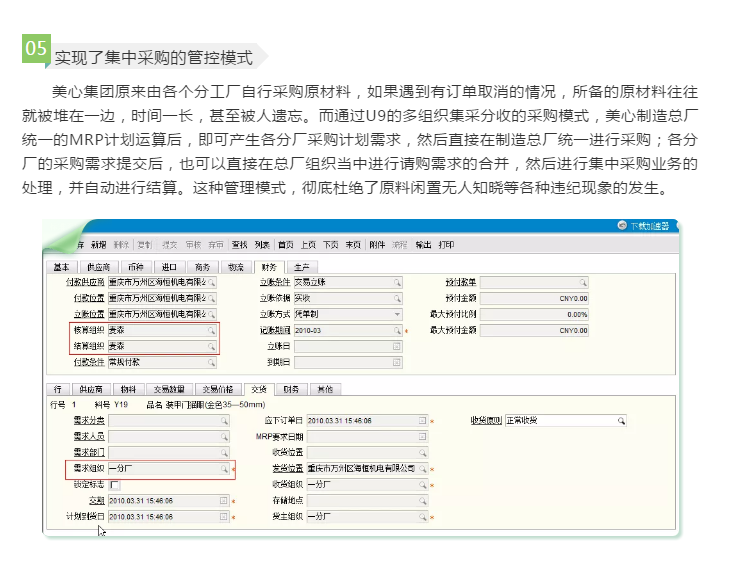Image resolution: width=730 pixels, height=568 pixels.
Task: Open lookup for 结算组织 field
Action: click(211, 346)
